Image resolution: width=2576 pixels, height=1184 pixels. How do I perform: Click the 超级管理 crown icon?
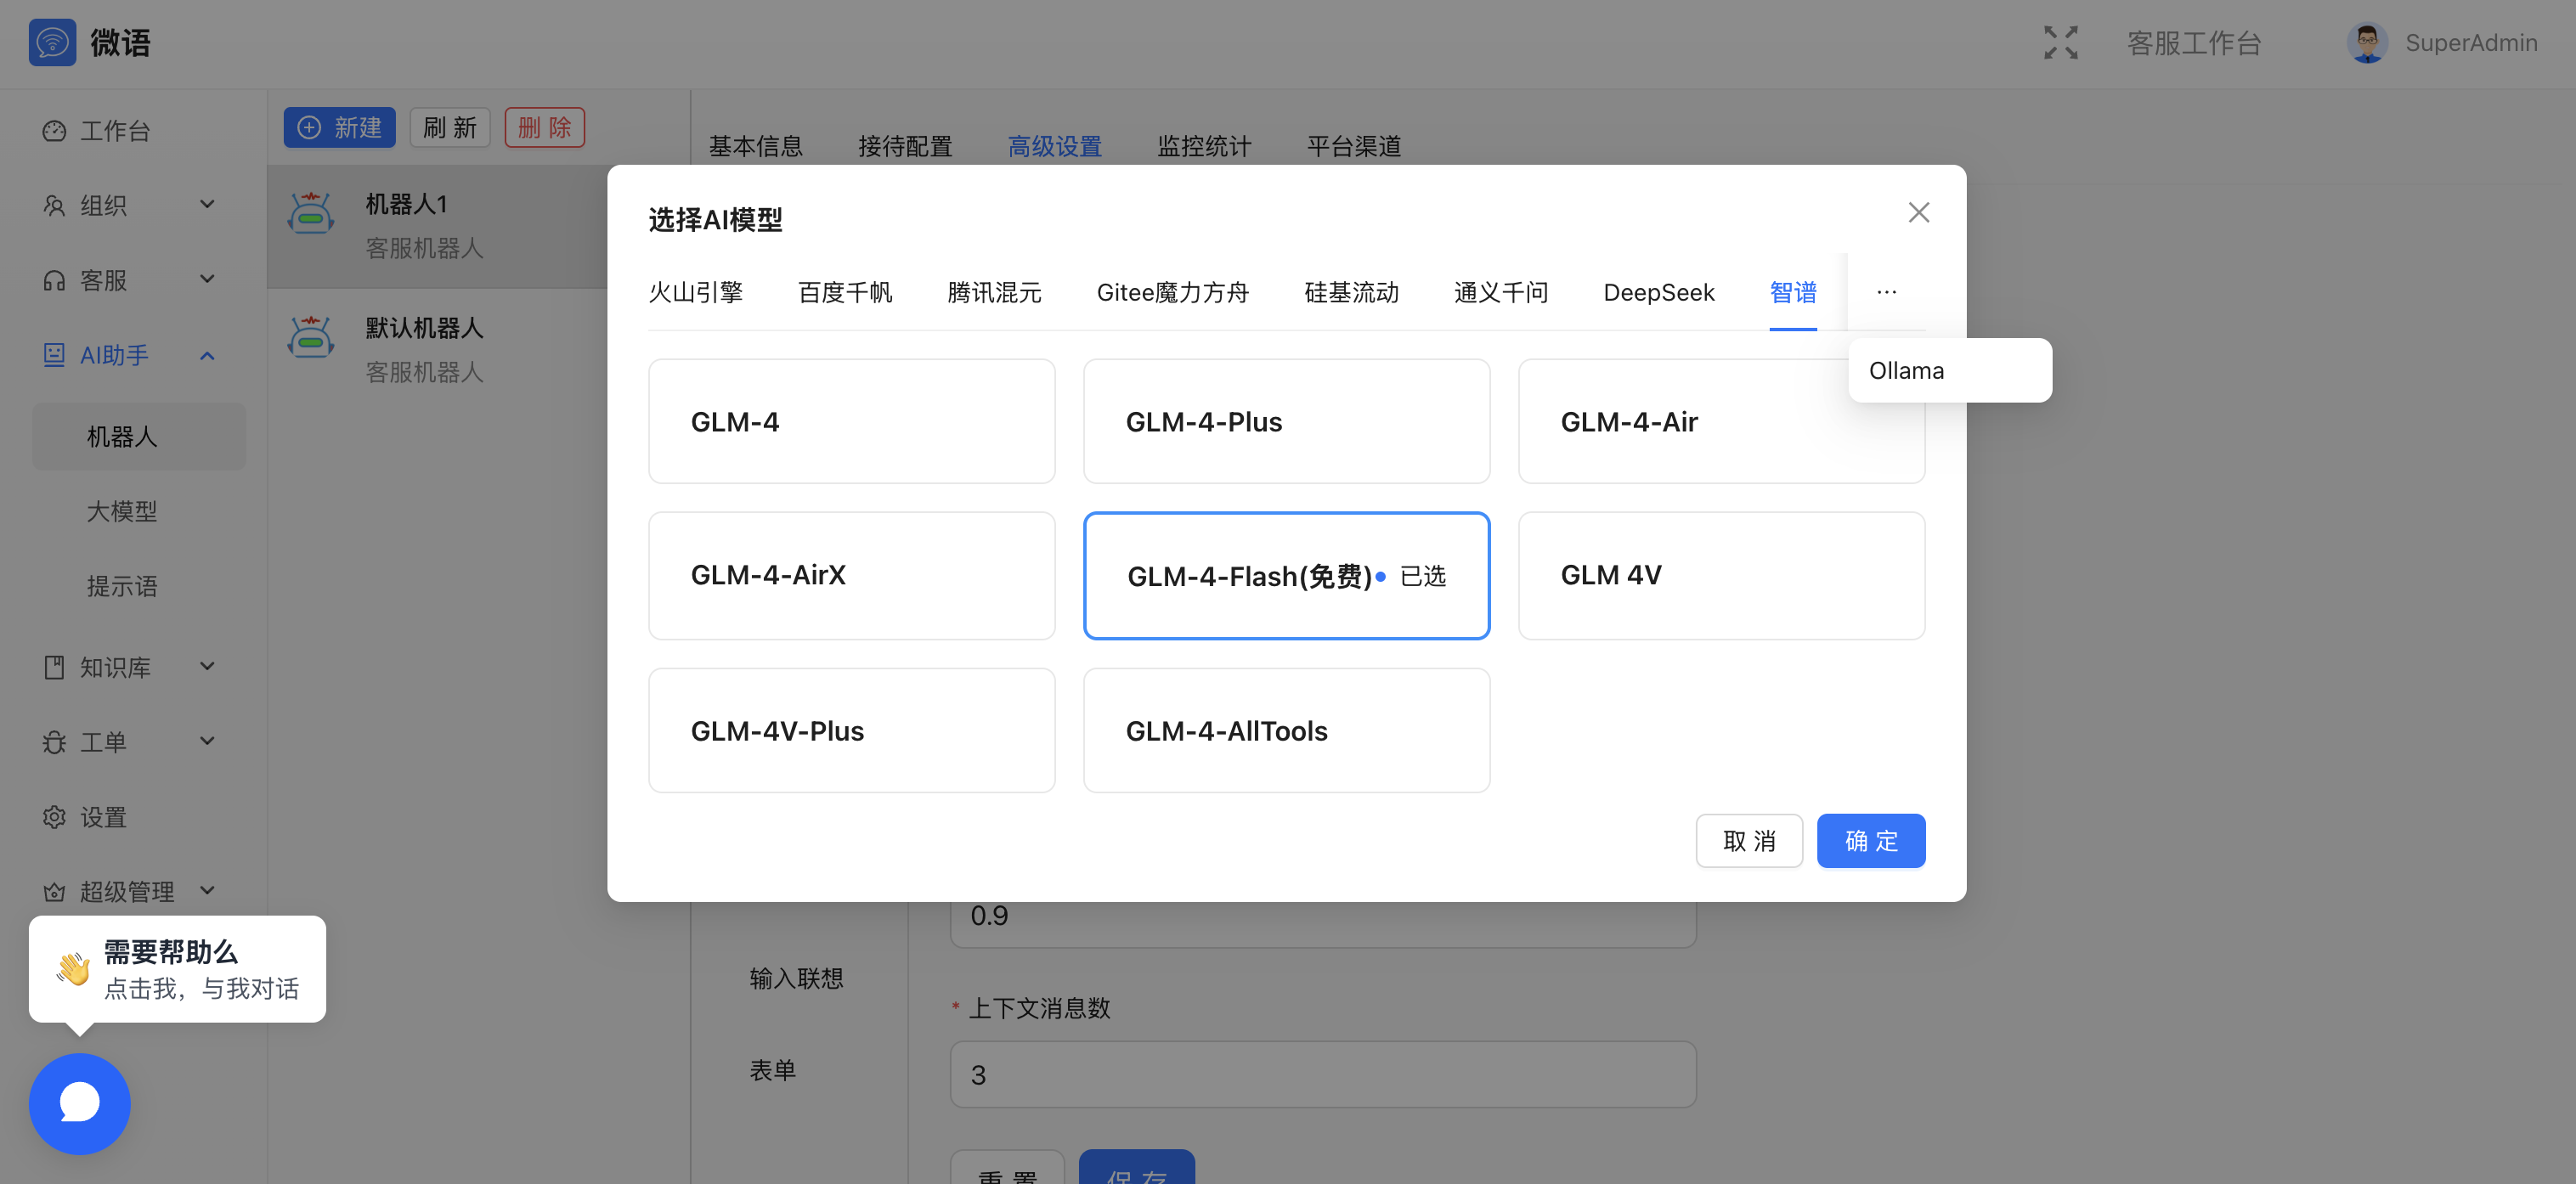[54, 891]
